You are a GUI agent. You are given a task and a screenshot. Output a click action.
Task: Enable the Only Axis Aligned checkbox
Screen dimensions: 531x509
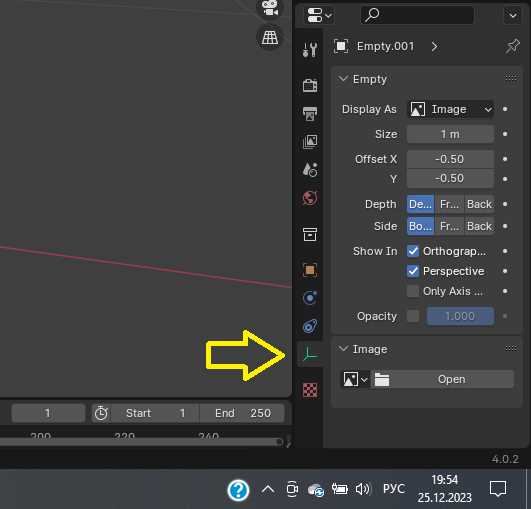(x=413, y=291)
